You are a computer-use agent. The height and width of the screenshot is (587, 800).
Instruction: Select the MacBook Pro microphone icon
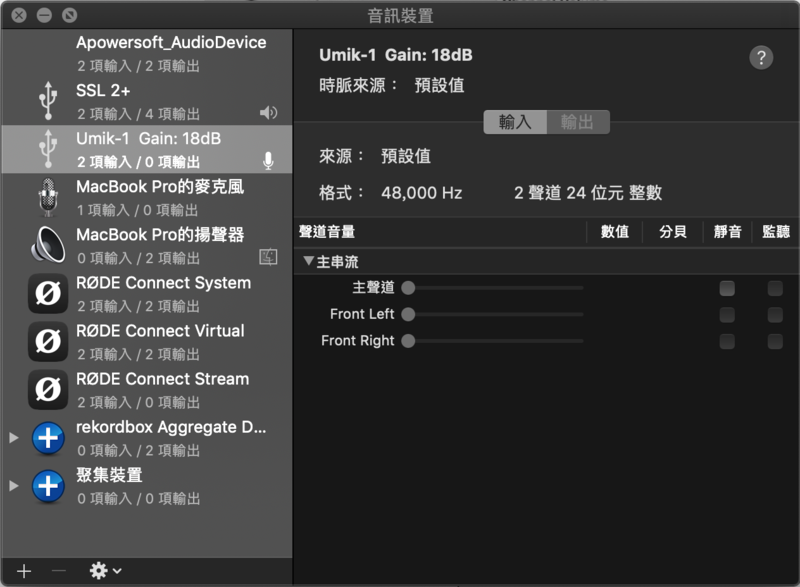click(47, 197)
